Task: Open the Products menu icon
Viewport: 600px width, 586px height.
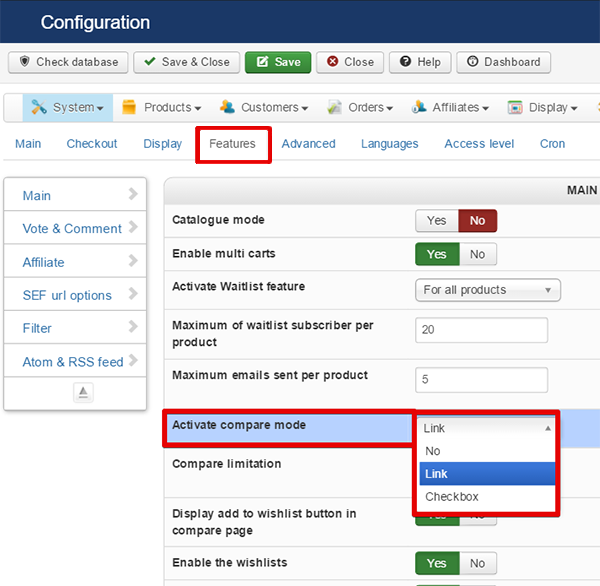Action: [129, 107]
